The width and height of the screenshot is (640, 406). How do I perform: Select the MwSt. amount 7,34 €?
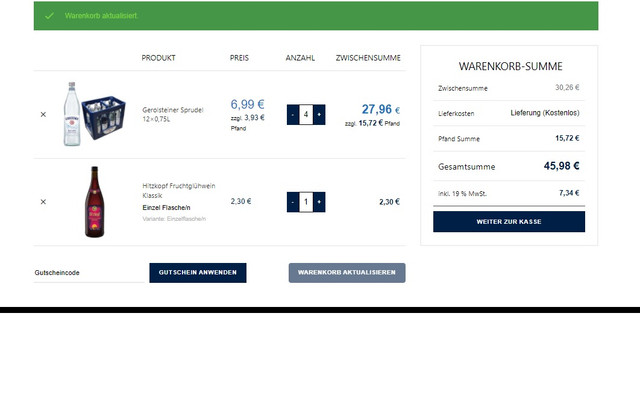569,193
